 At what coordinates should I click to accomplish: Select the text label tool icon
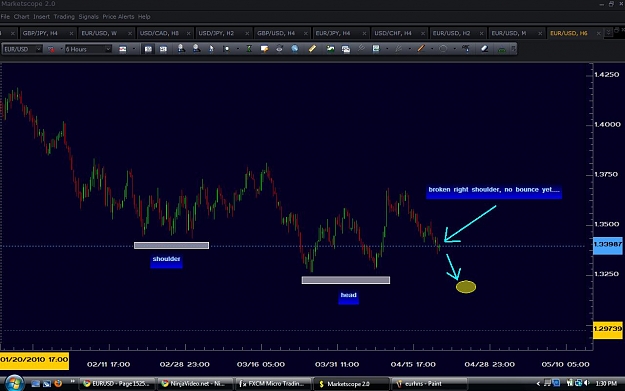point(466,49)
